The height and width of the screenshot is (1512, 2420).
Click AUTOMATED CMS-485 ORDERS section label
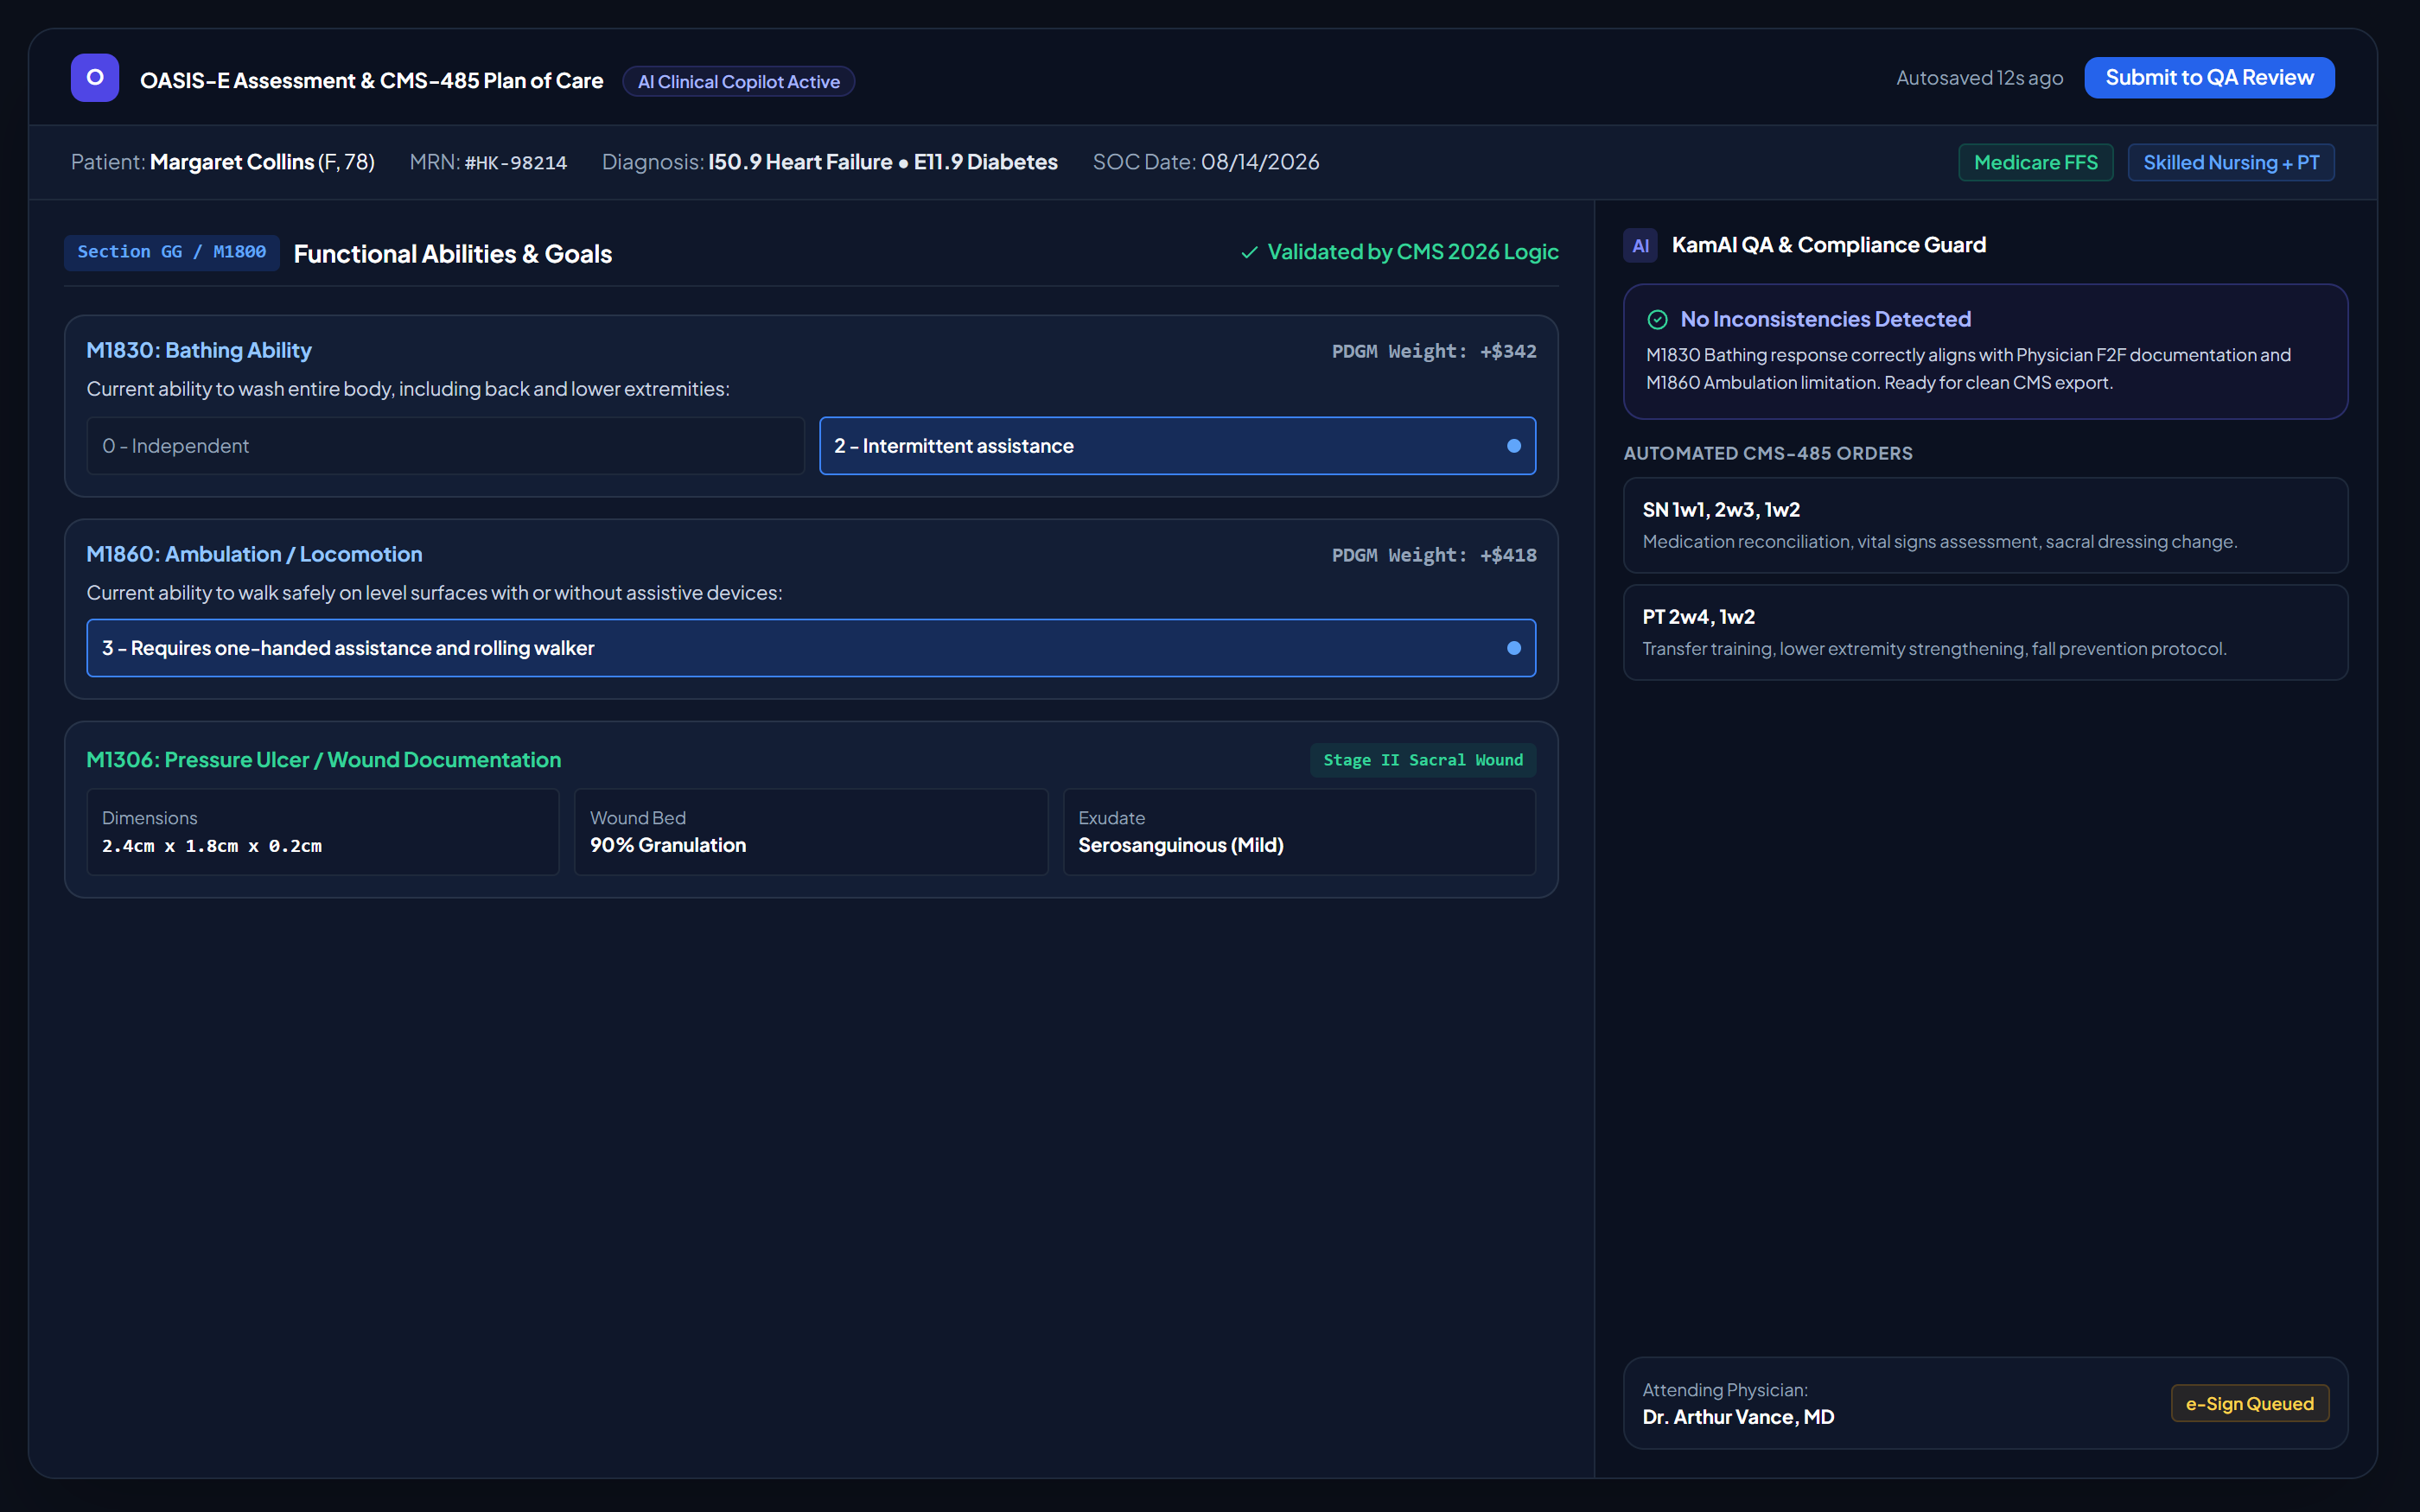coord(1768,454)
